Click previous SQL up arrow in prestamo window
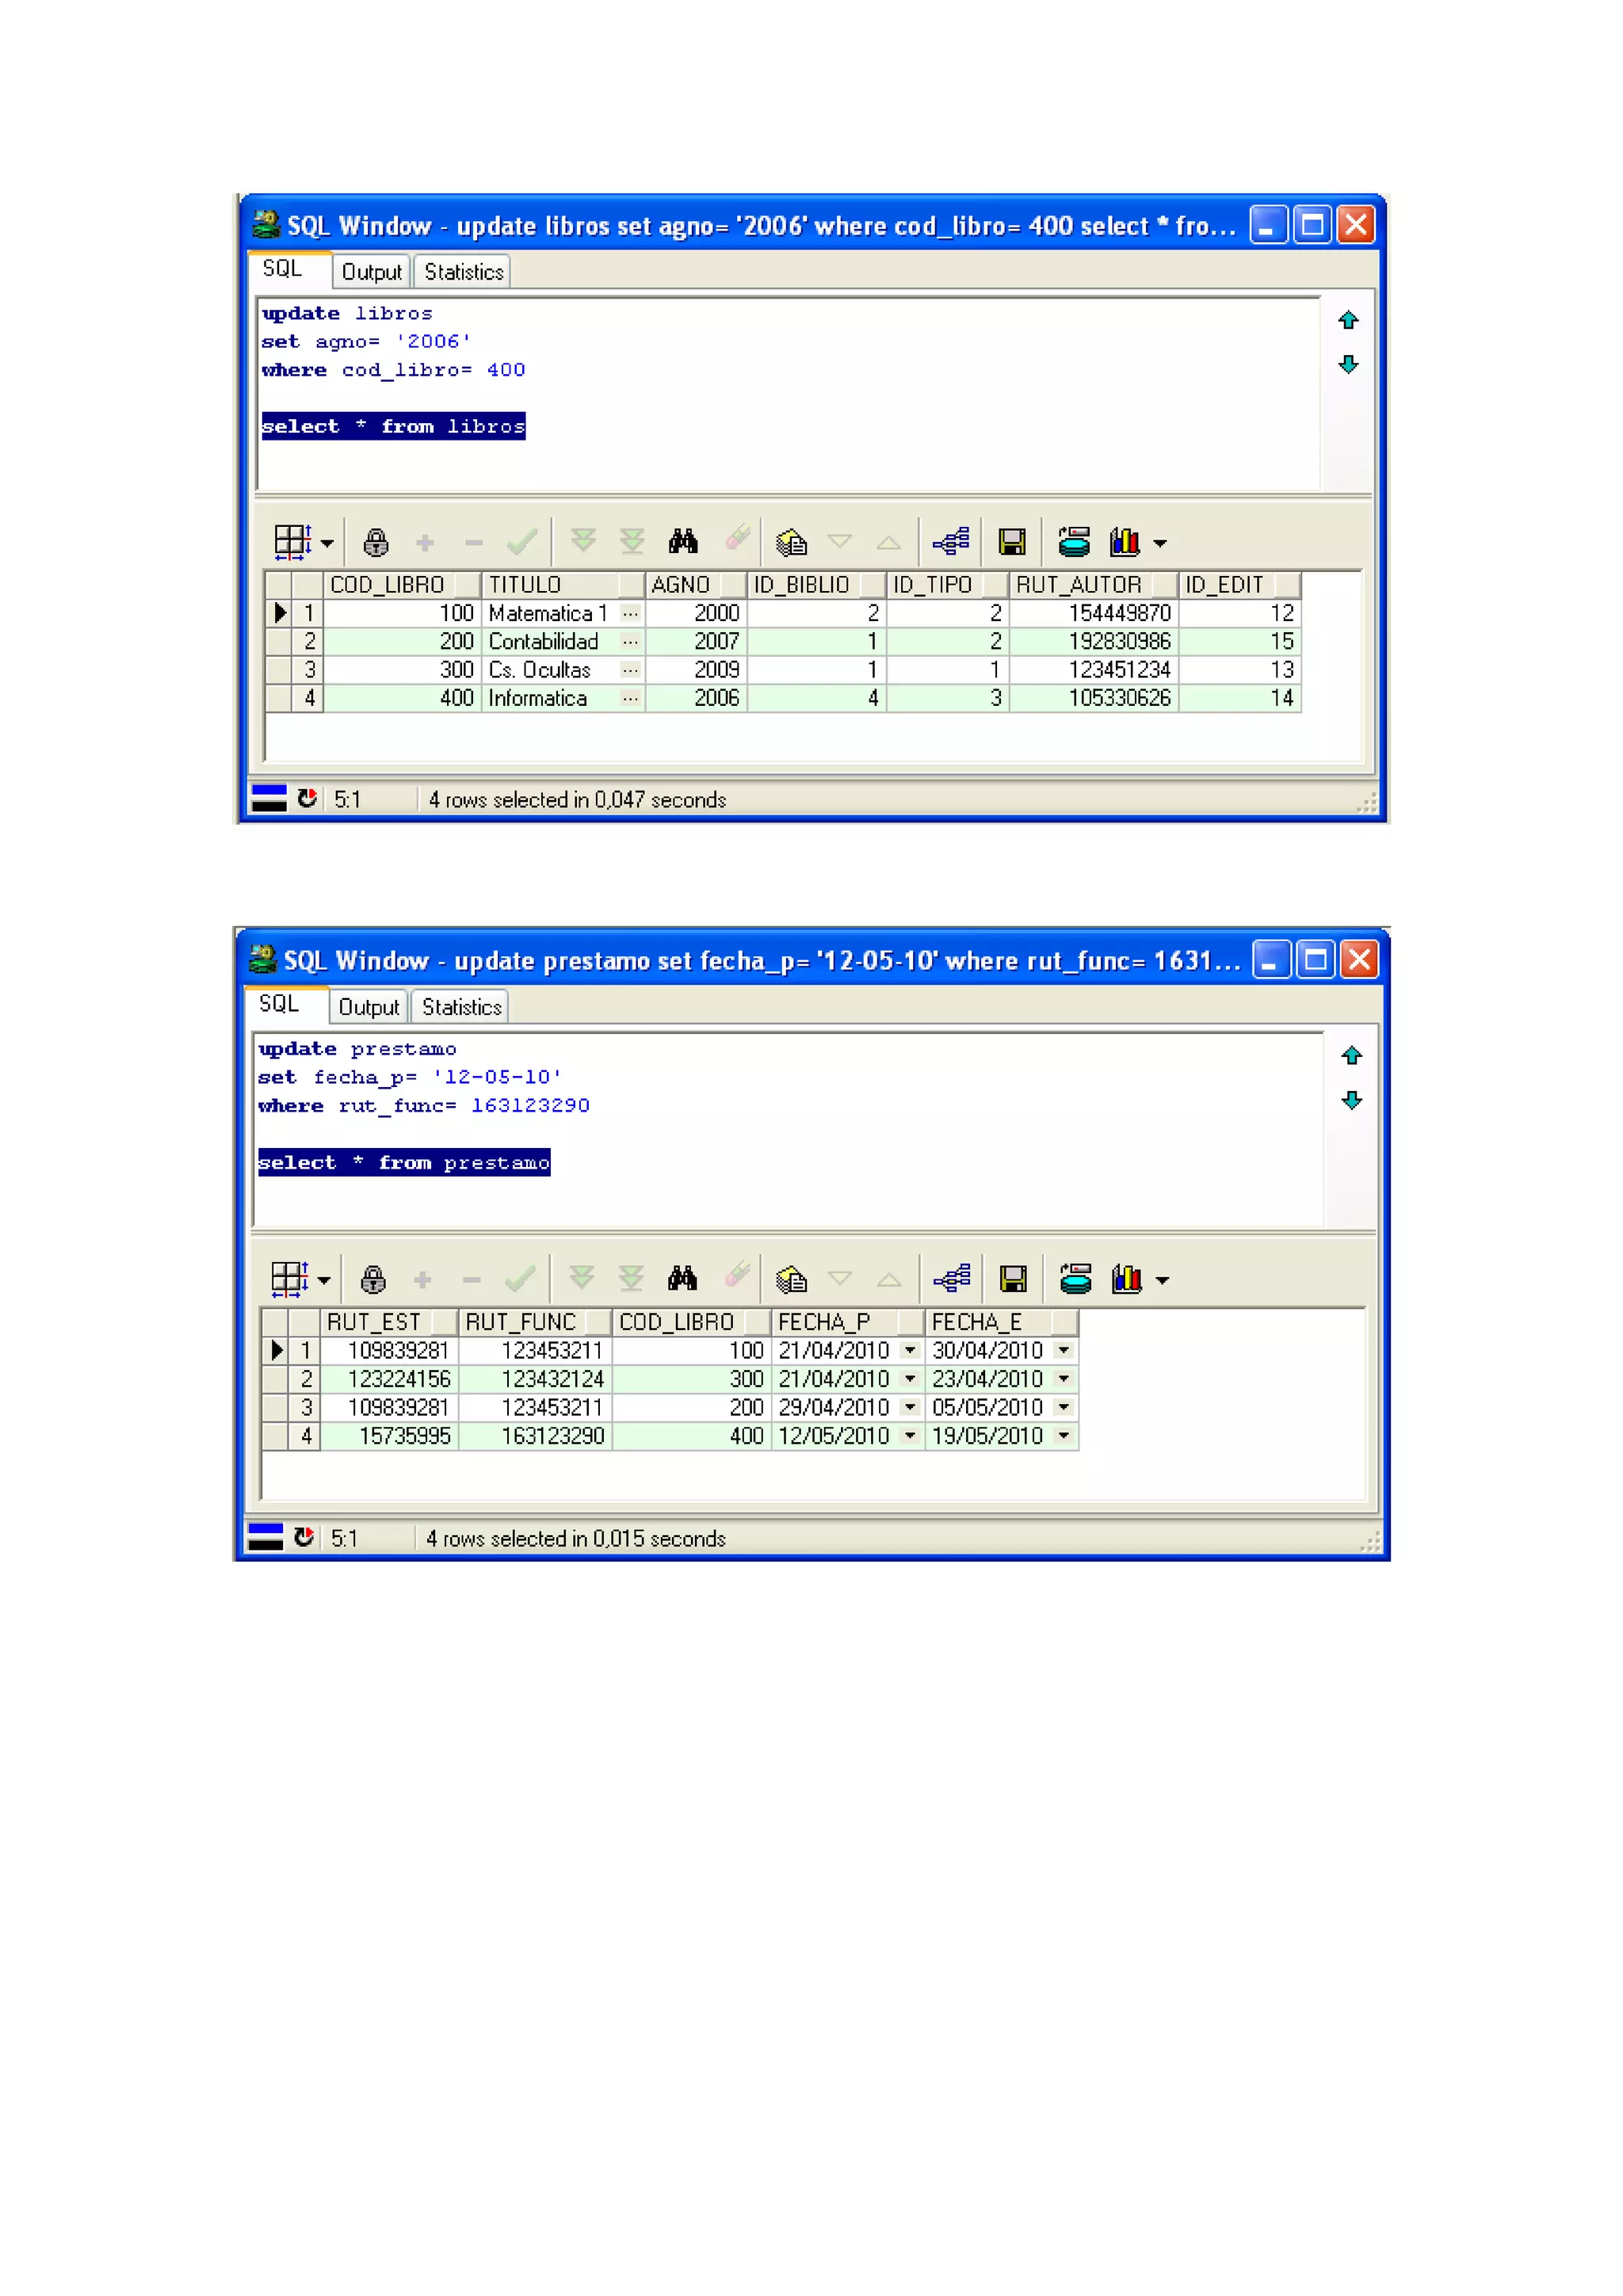The height and width of the screenshot is (2296, 1623). click(x=1351, y=1055)
